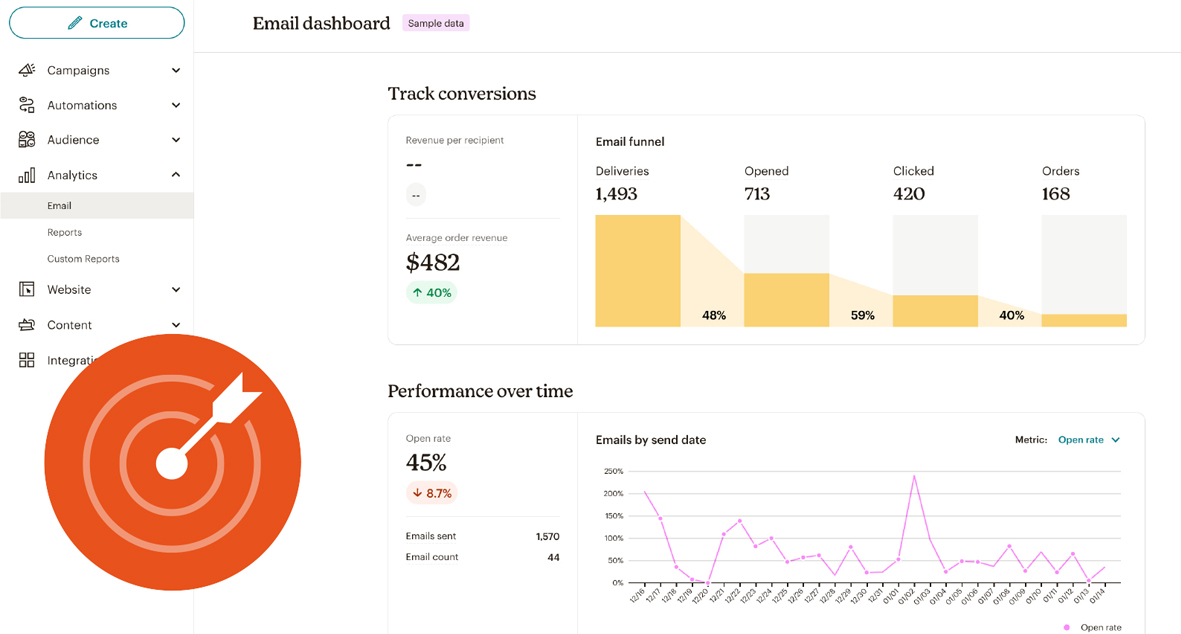1181x634 pixels.
Task: Click the Content tray icon
Action: tap(26, 325)
